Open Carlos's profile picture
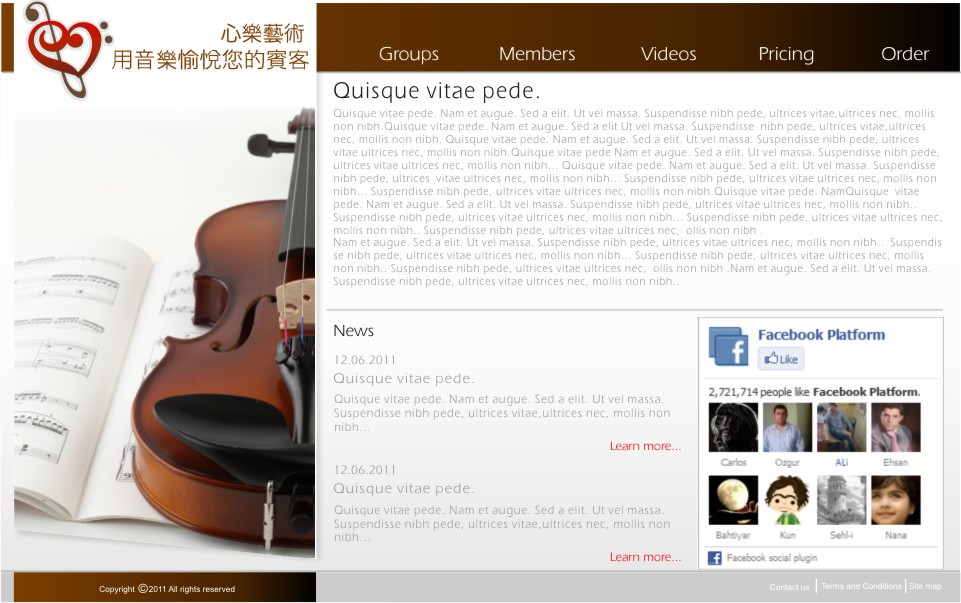 pos(733,428)
